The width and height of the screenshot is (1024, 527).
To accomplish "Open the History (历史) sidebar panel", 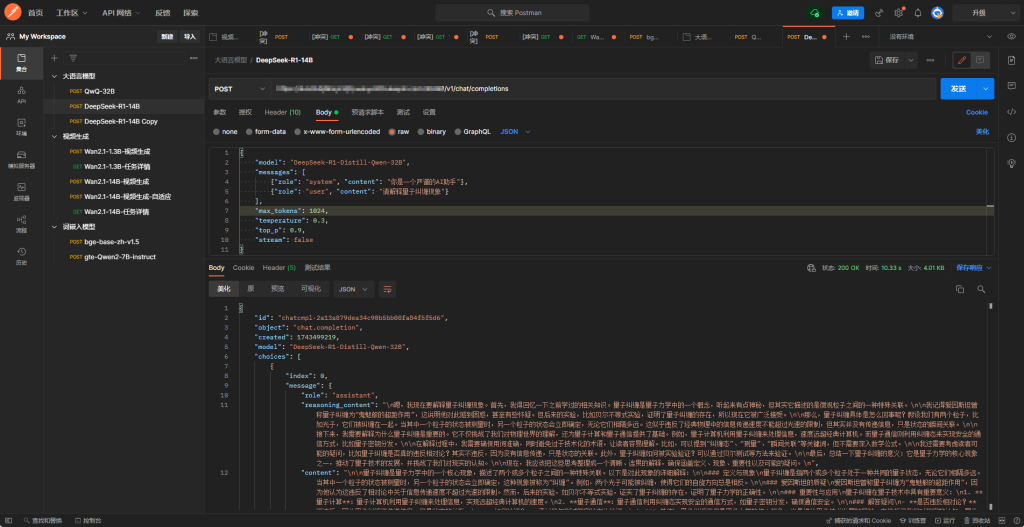I will [22, 256].
